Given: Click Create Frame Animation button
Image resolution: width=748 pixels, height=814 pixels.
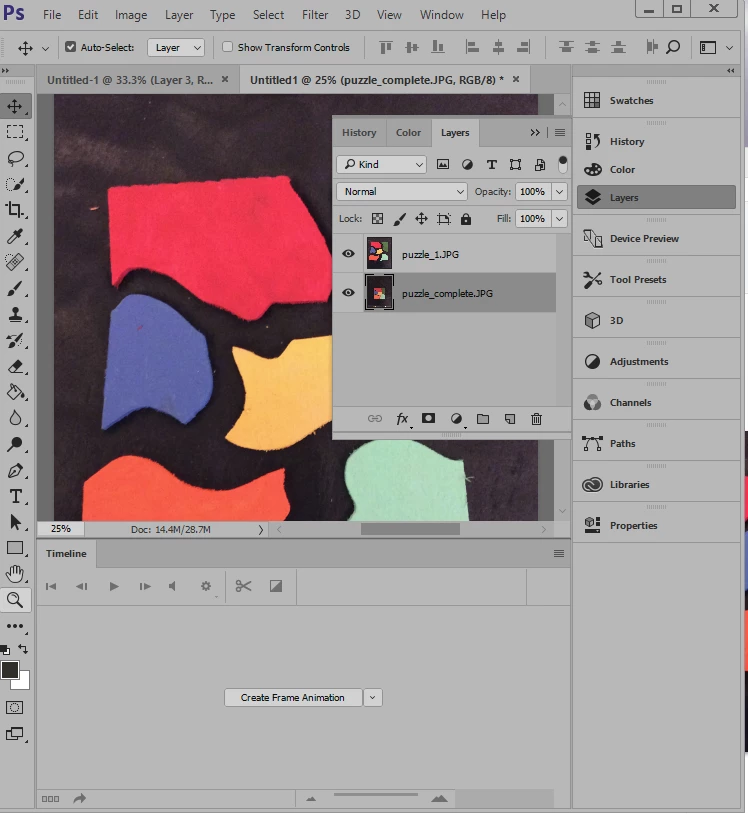Looking at the screenshot, I should (x=293, y=698).
